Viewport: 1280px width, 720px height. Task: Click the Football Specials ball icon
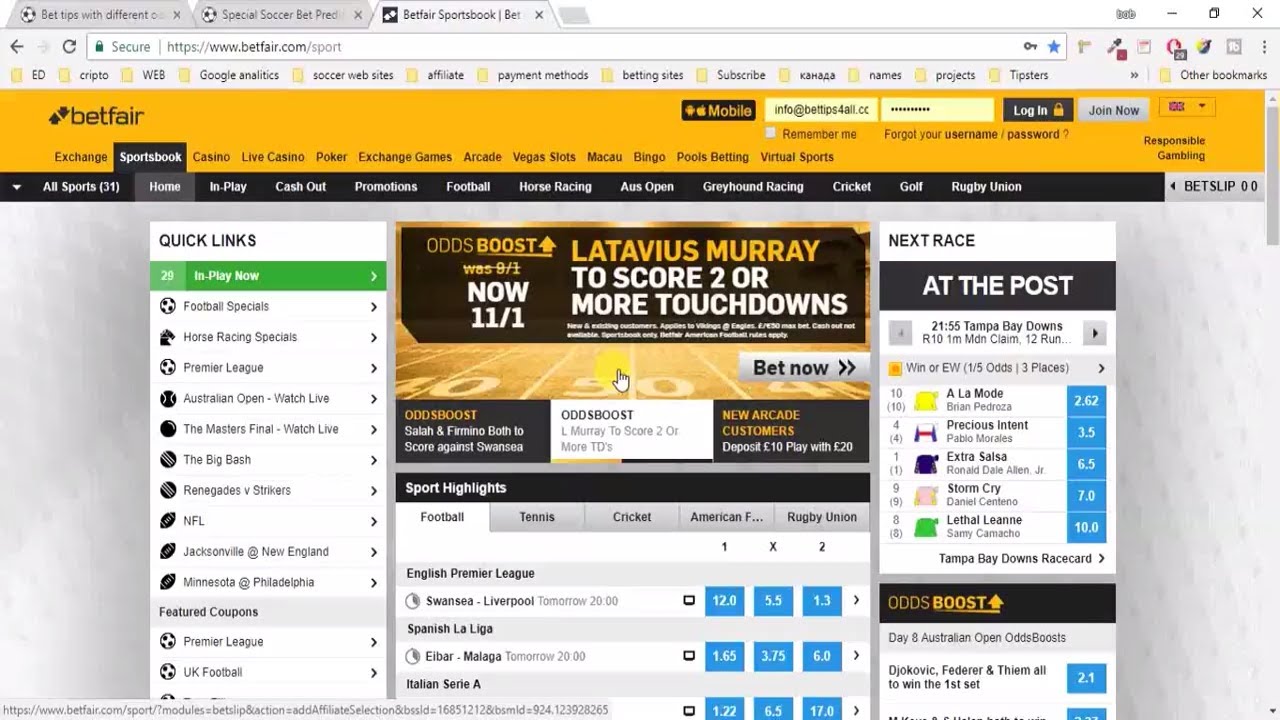pyautogui.click(x=168, y=306)
